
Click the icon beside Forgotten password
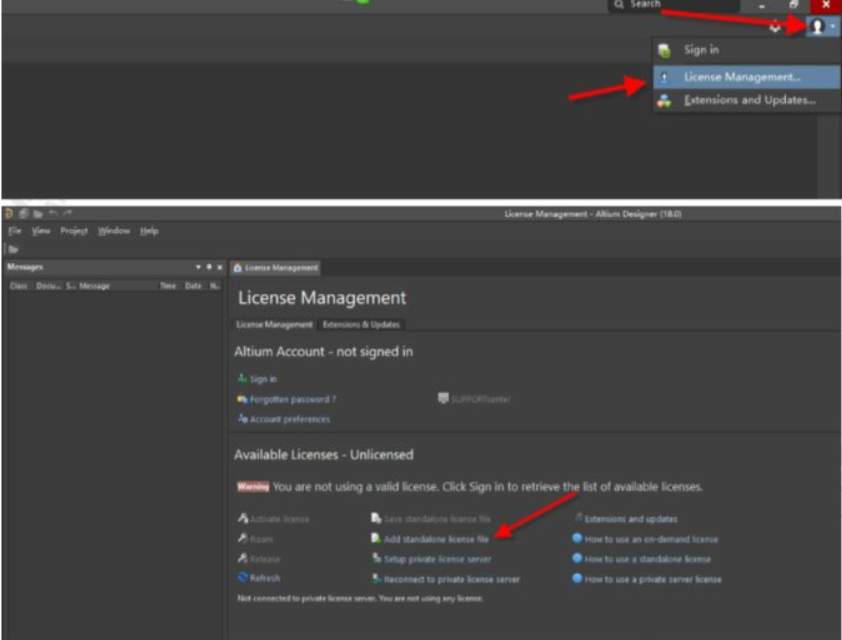242,399
